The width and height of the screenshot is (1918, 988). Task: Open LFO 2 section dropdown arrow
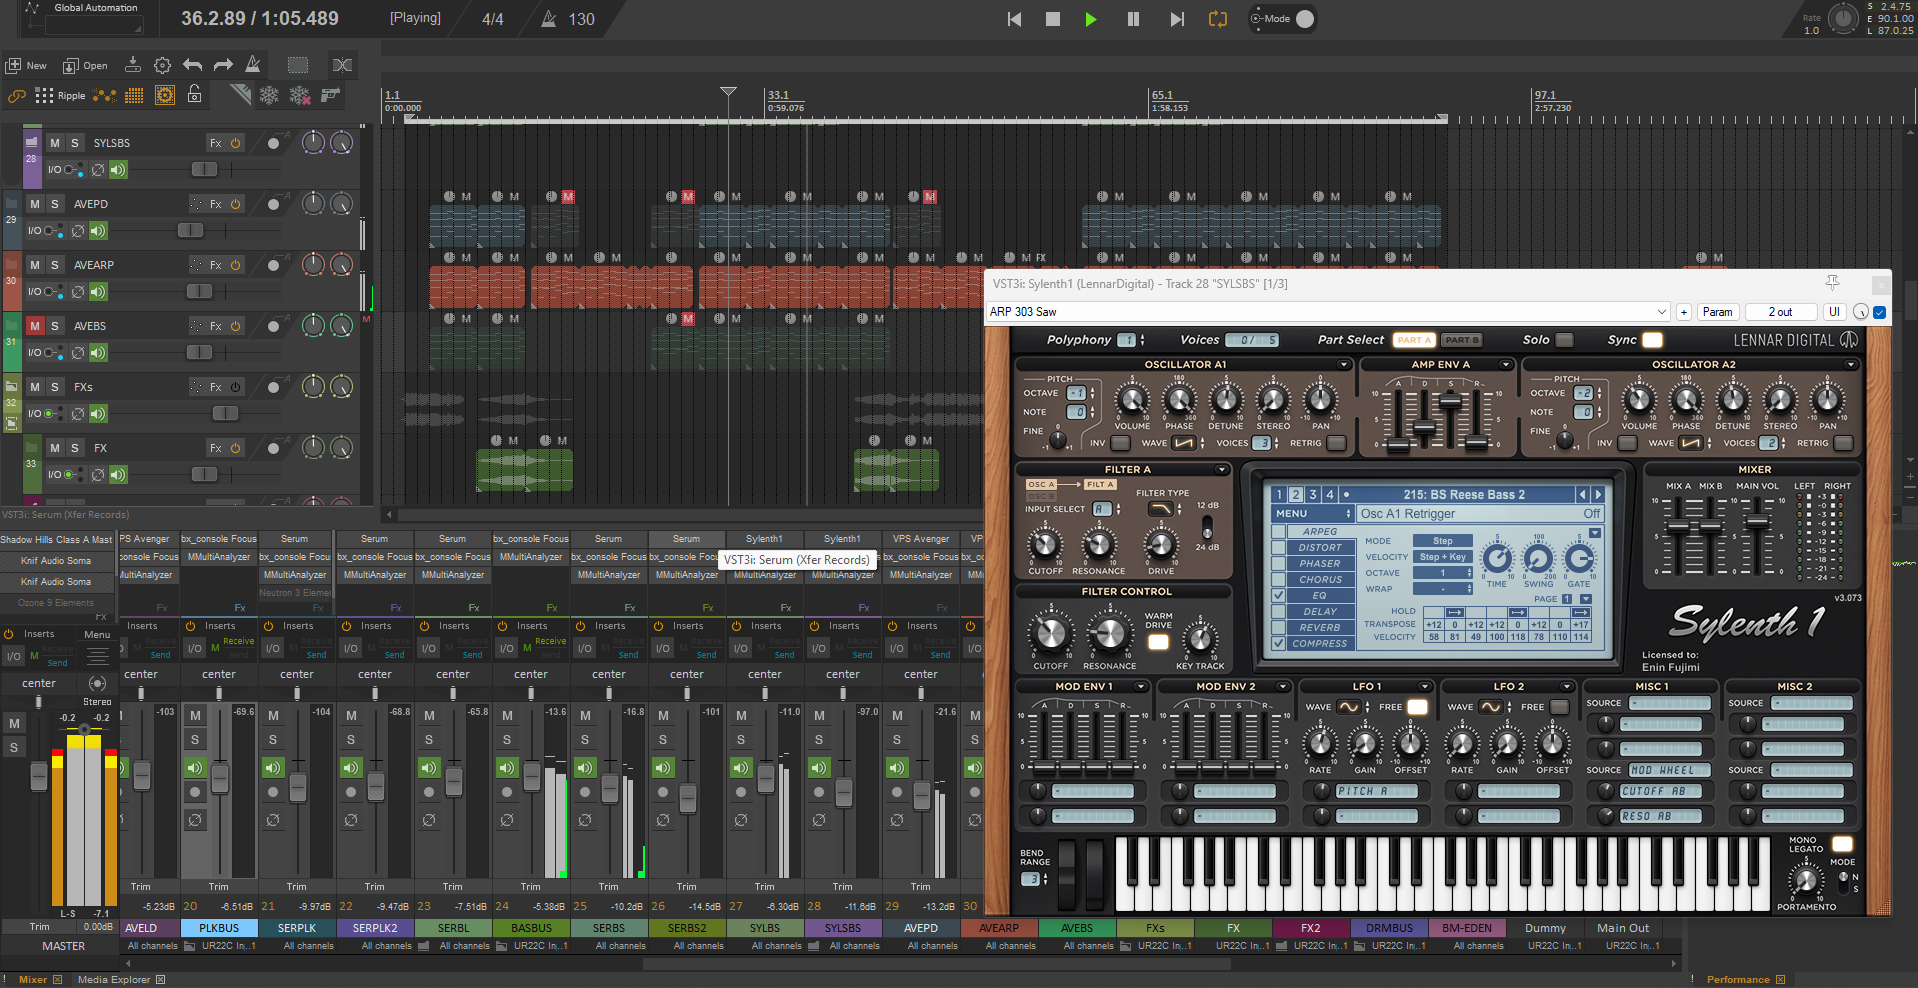[x=1567, y=687]
